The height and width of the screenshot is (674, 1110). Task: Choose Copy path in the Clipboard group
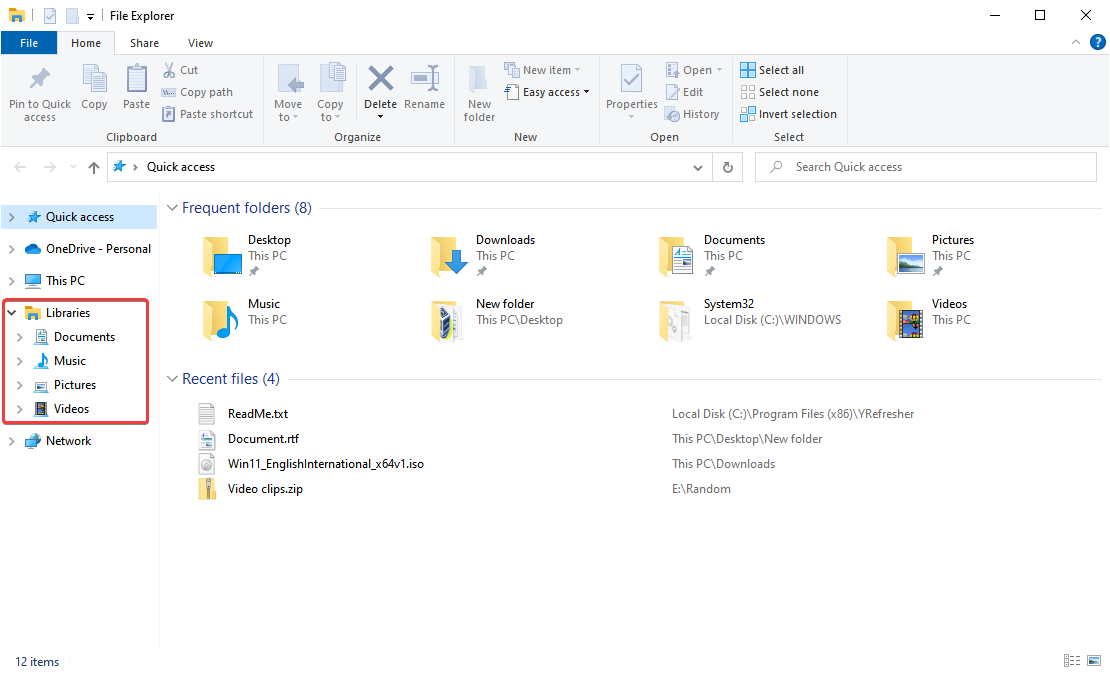pyautogui.click(x=197, y=92)
